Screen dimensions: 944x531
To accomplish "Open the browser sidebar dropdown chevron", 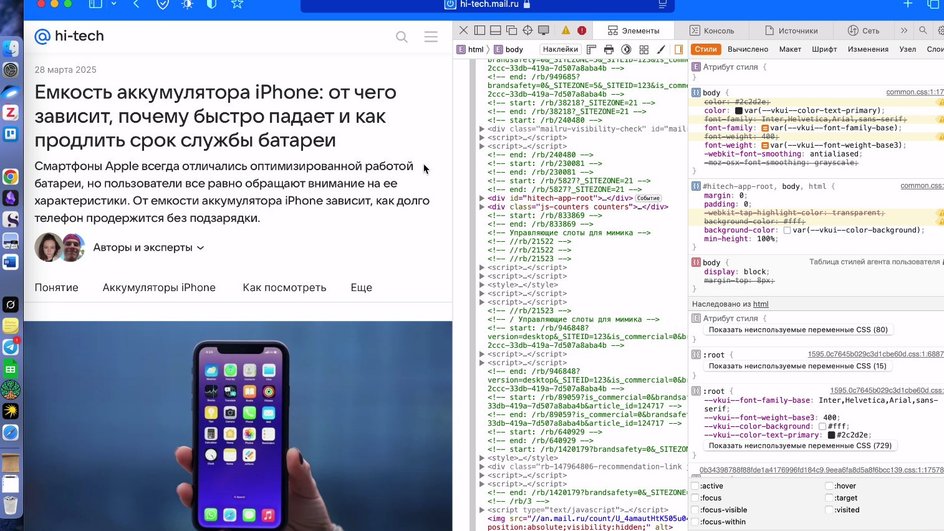I will tap(113, 4).
